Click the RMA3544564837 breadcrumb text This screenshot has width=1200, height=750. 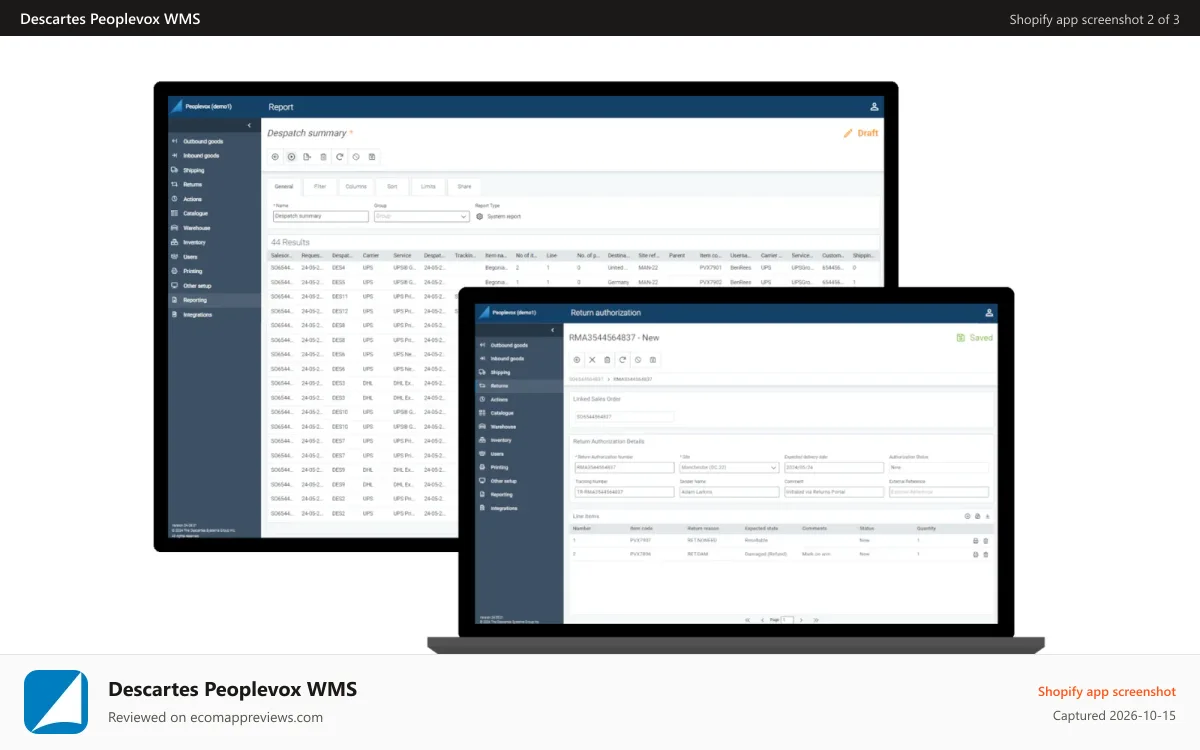pos(633,380)
